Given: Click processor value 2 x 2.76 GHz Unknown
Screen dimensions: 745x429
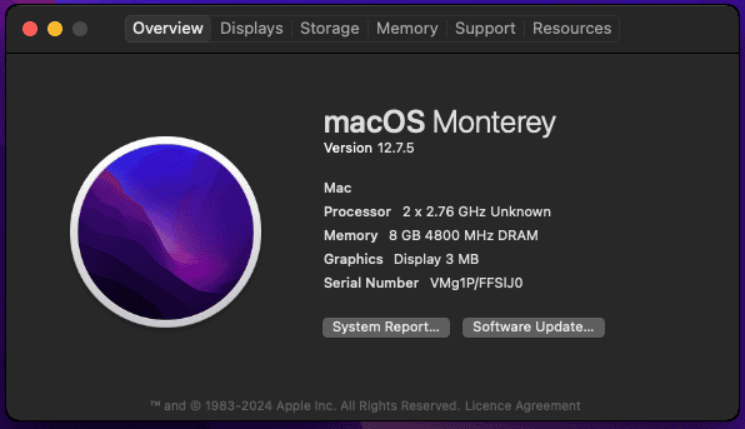Looking at the screenshot, I should pos(477,212).
